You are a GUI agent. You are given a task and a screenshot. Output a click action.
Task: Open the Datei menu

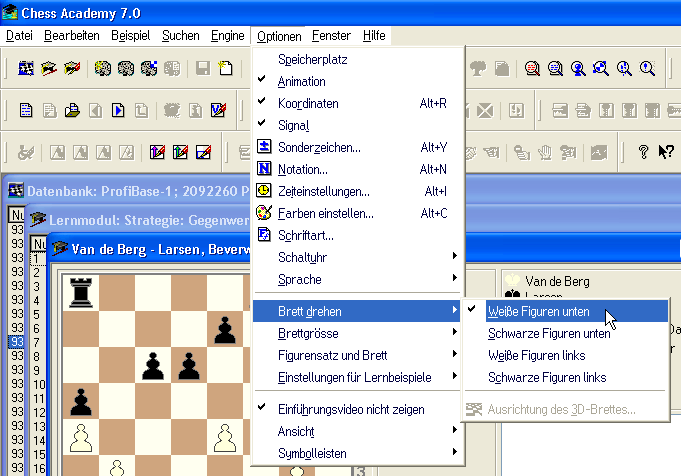pyautogui.click(x=19, y=36)
